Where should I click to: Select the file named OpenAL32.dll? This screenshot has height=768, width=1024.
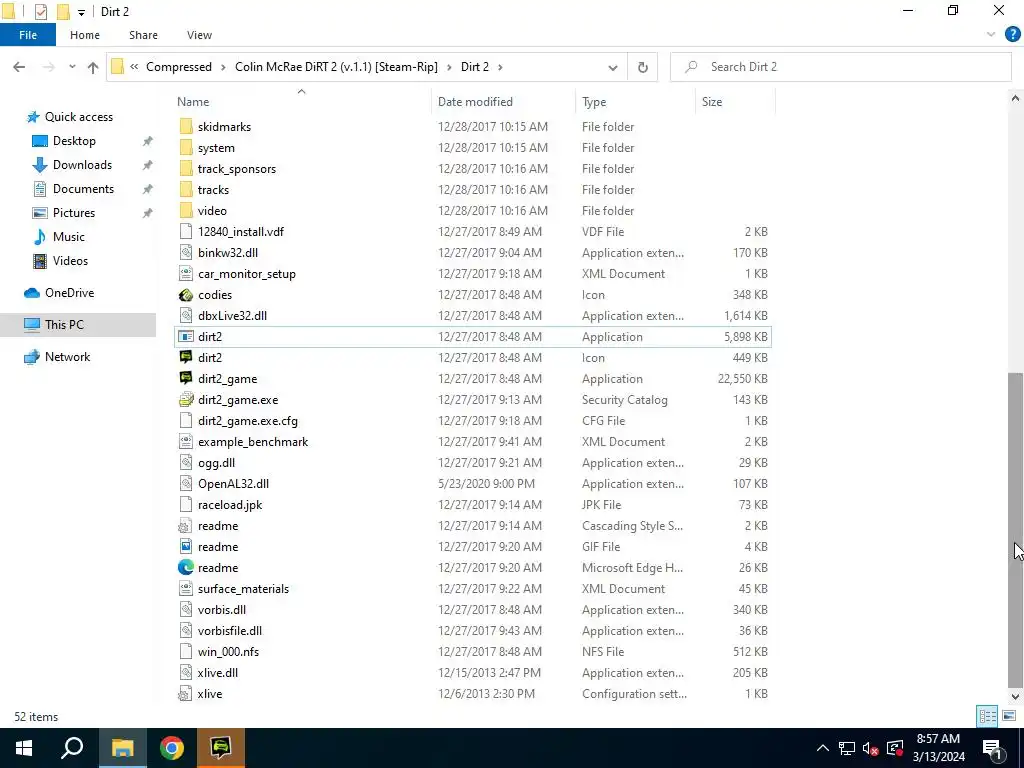[233, 485]
